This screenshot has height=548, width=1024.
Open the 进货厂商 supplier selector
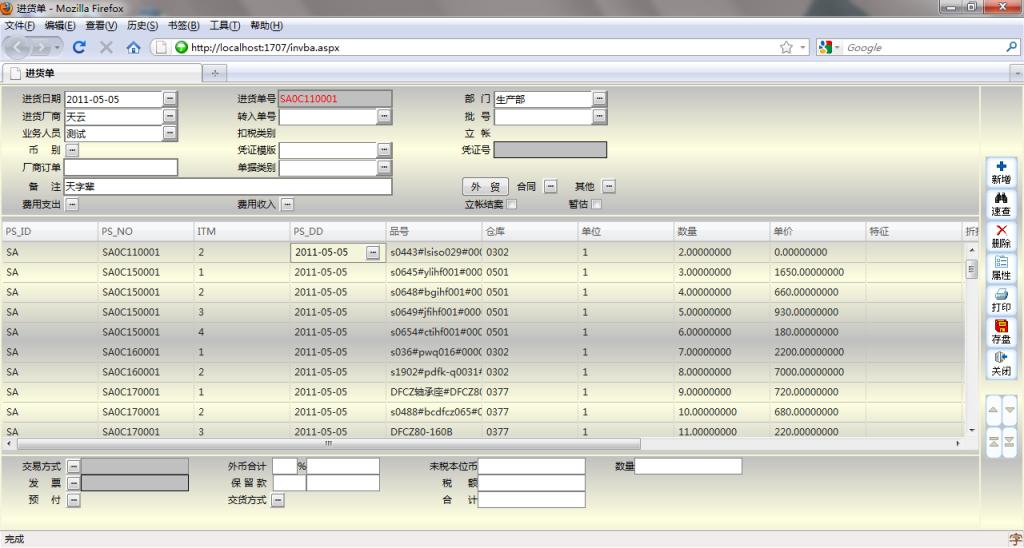point(170,116)
